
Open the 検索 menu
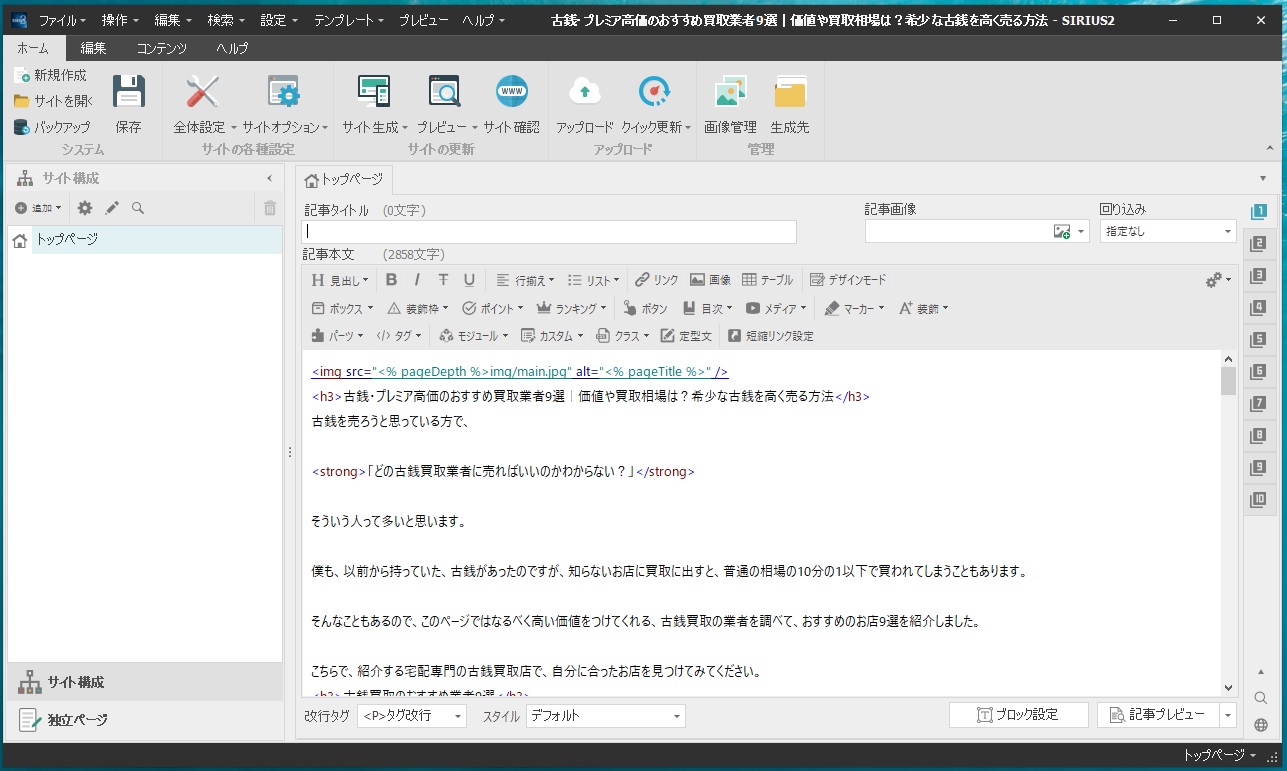click(x=226, y=20)
